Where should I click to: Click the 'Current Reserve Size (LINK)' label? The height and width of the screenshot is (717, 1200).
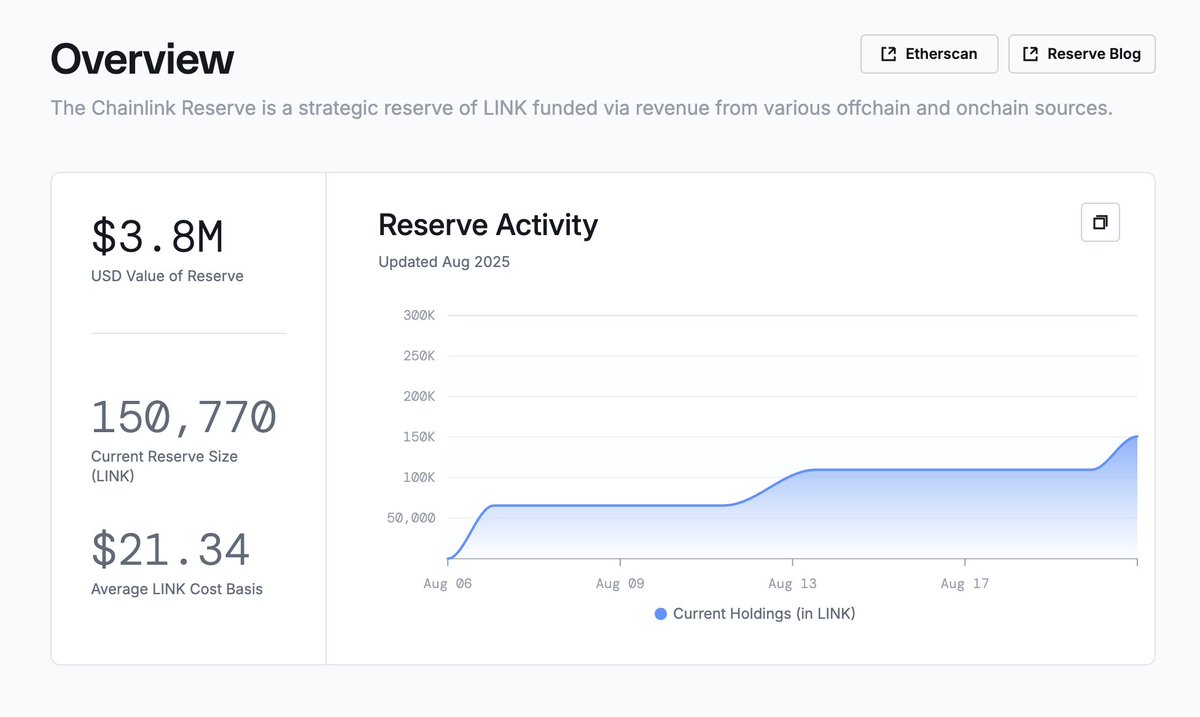(164, 466)
